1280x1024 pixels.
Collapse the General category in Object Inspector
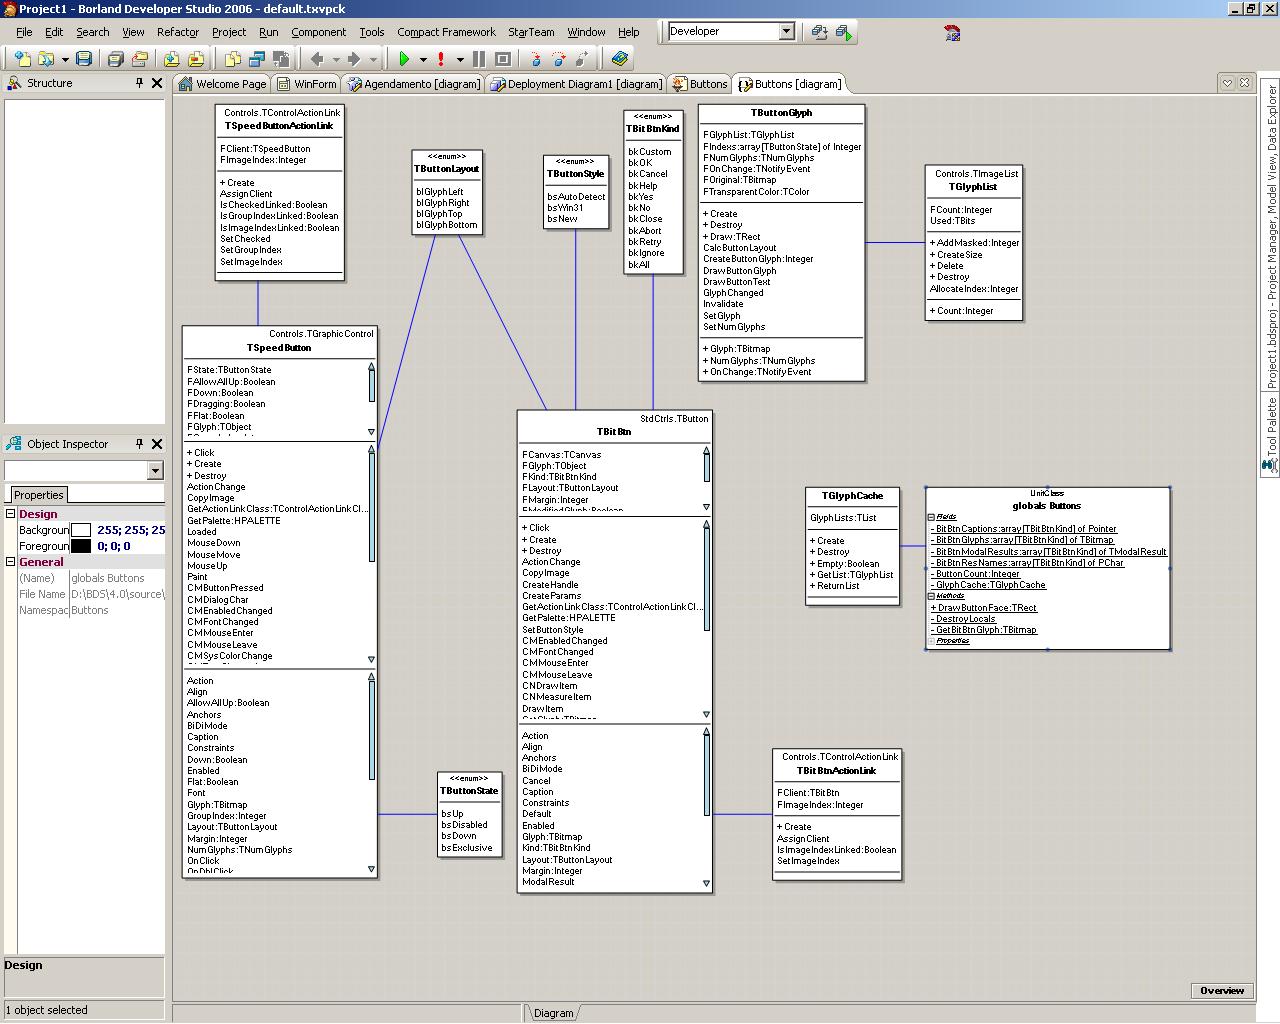pos(11,562)
